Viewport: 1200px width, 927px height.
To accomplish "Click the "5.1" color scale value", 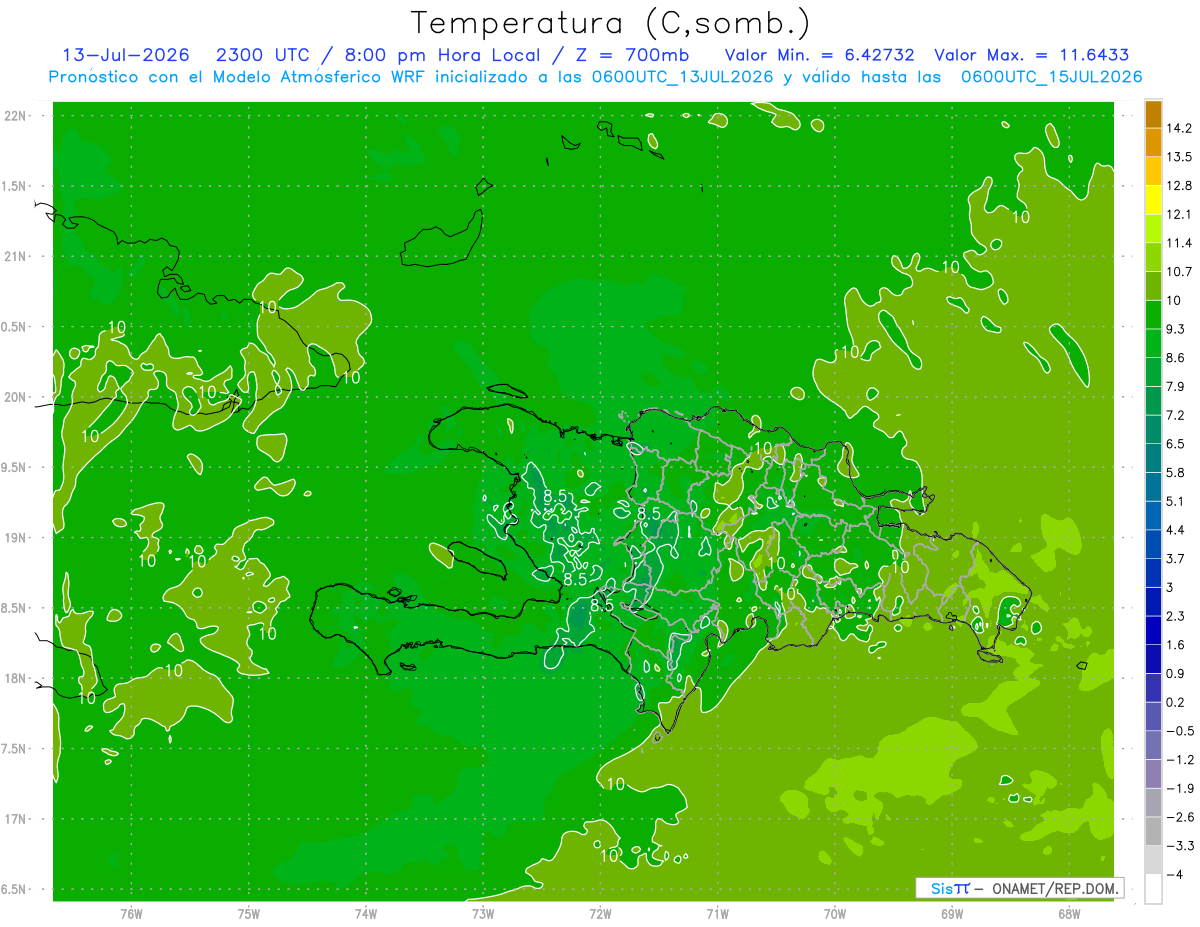I will point(1175,501).
